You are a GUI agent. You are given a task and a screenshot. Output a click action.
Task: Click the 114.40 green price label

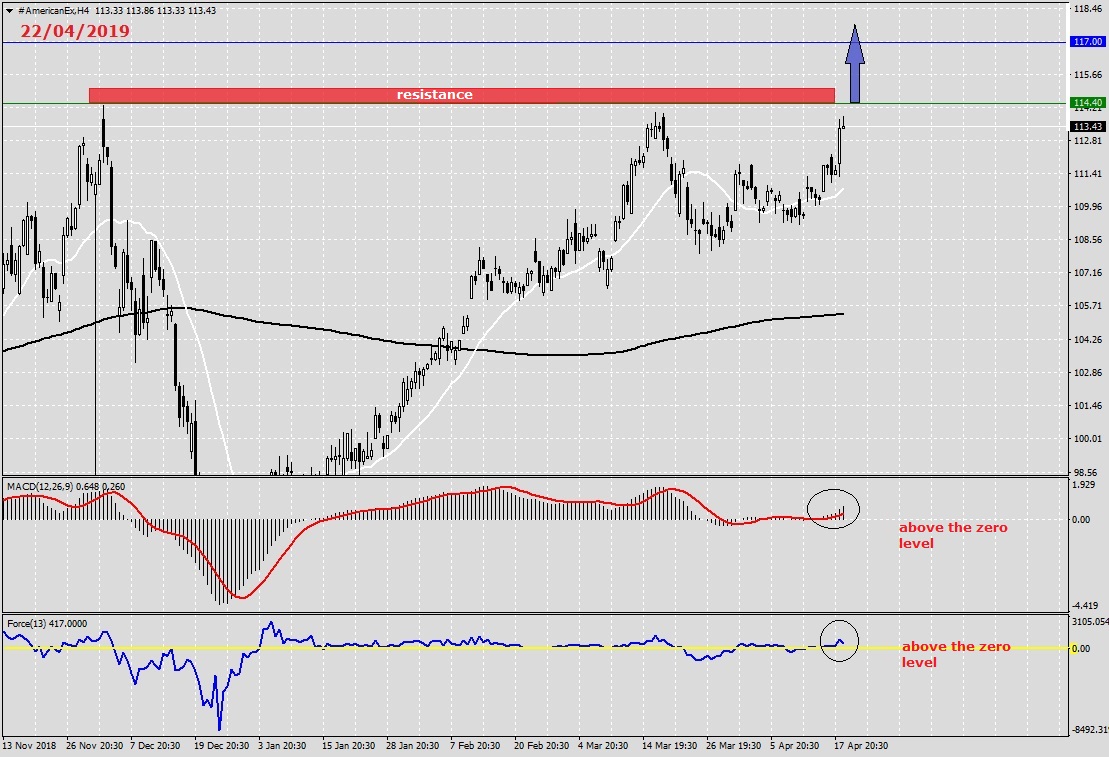(1087, 103)
